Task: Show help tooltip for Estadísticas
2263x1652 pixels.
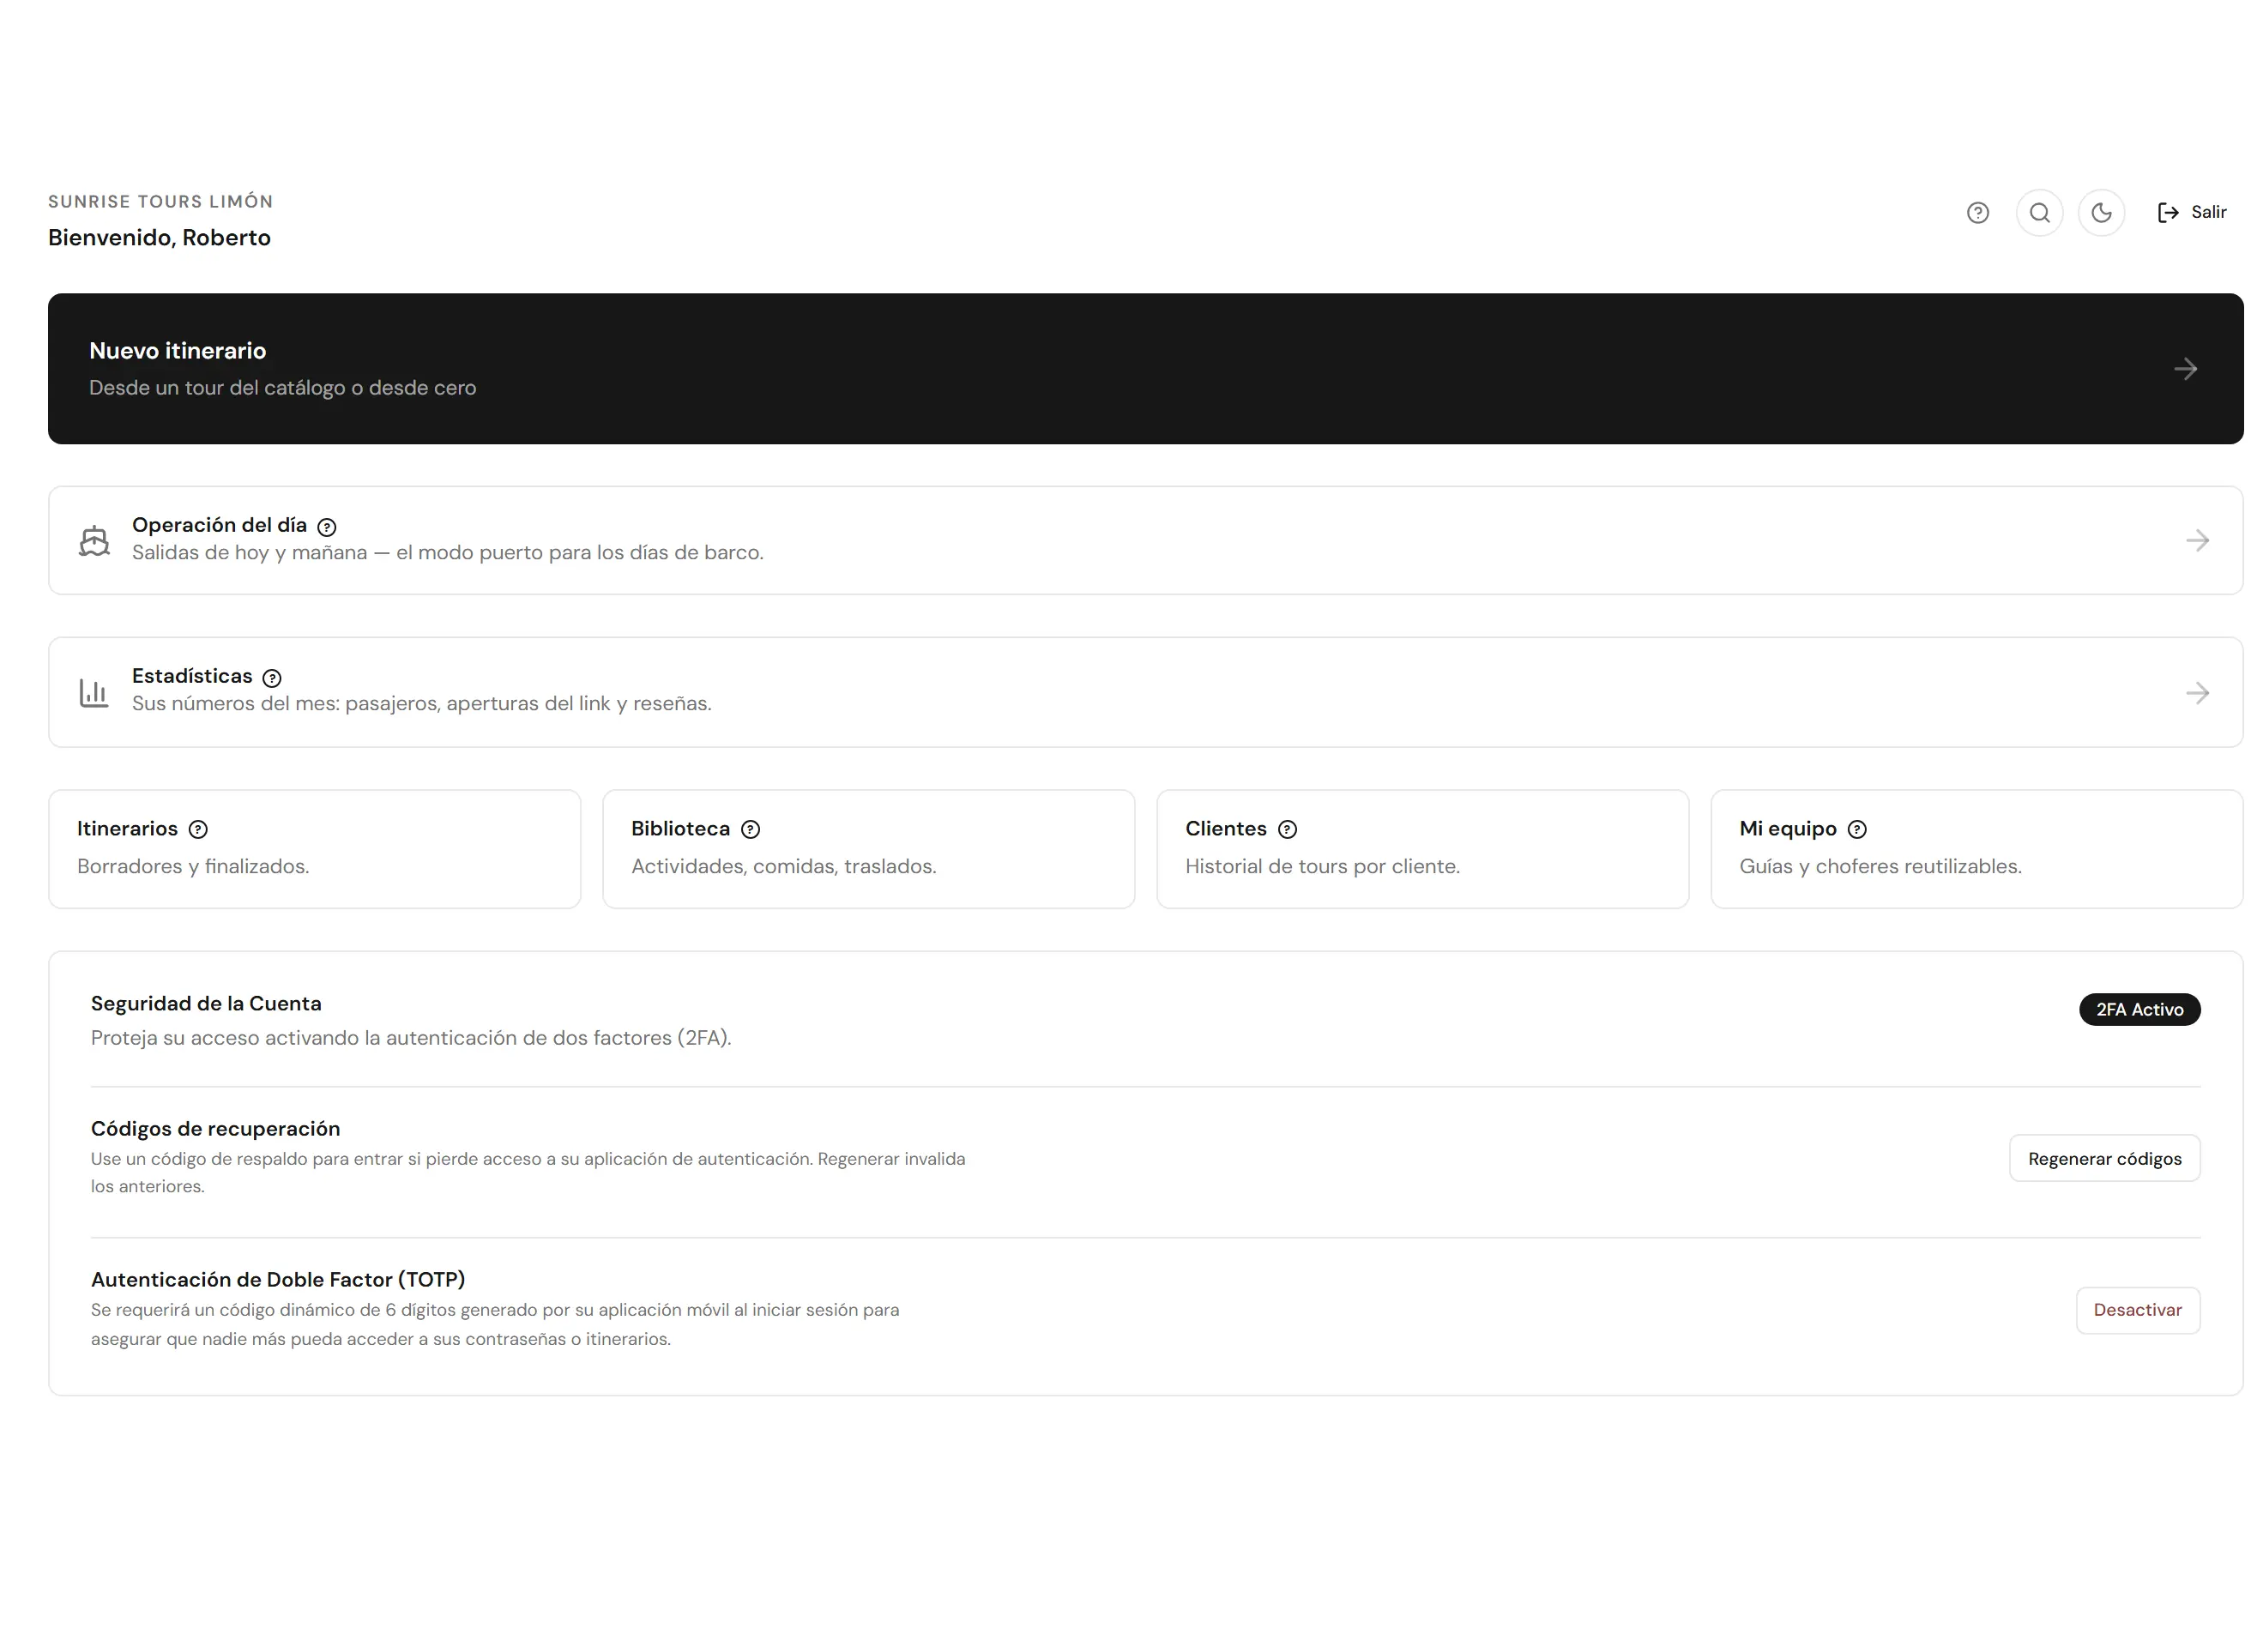Action: (x=272, y=678)
